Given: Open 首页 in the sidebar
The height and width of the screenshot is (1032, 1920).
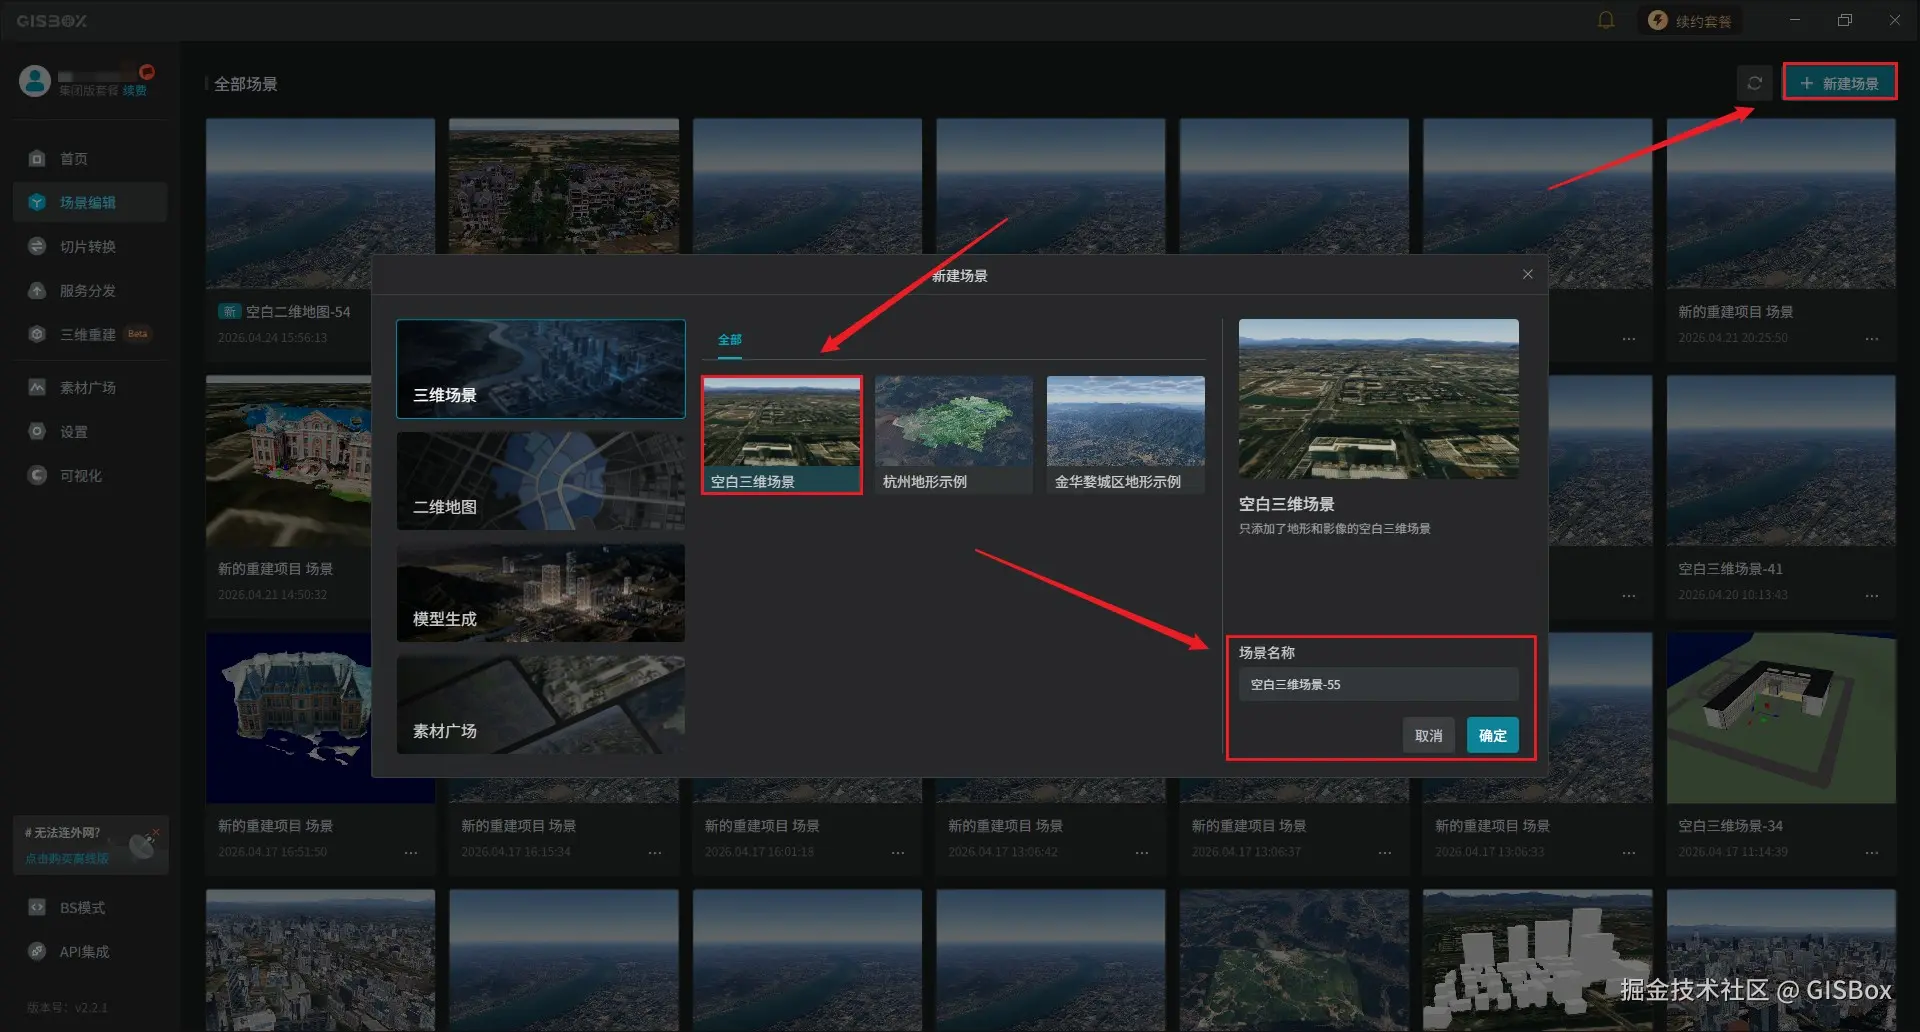Looking at the screenshot, I should pos(90,159).
